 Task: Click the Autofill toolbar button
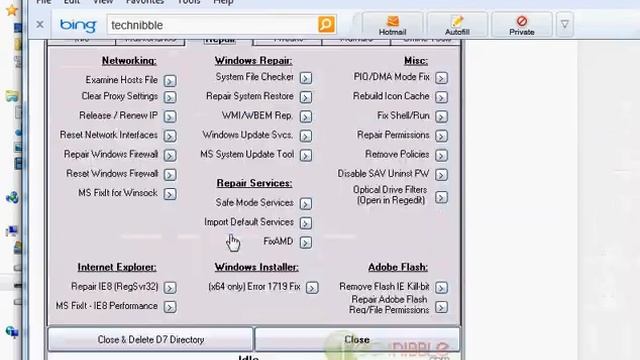point(457,25)
